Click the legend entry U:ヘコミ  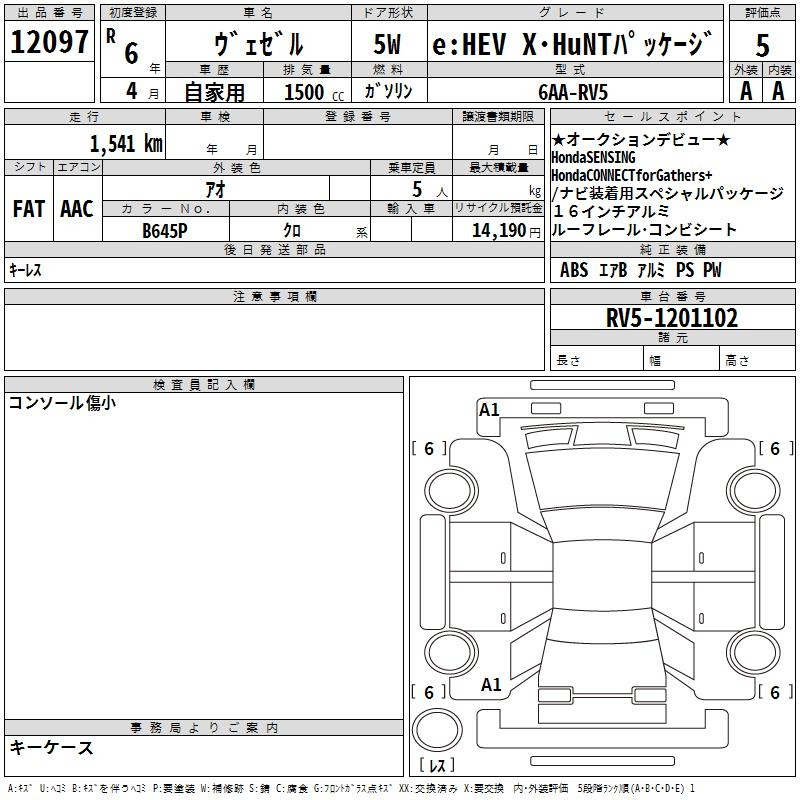tap(53, 788)
